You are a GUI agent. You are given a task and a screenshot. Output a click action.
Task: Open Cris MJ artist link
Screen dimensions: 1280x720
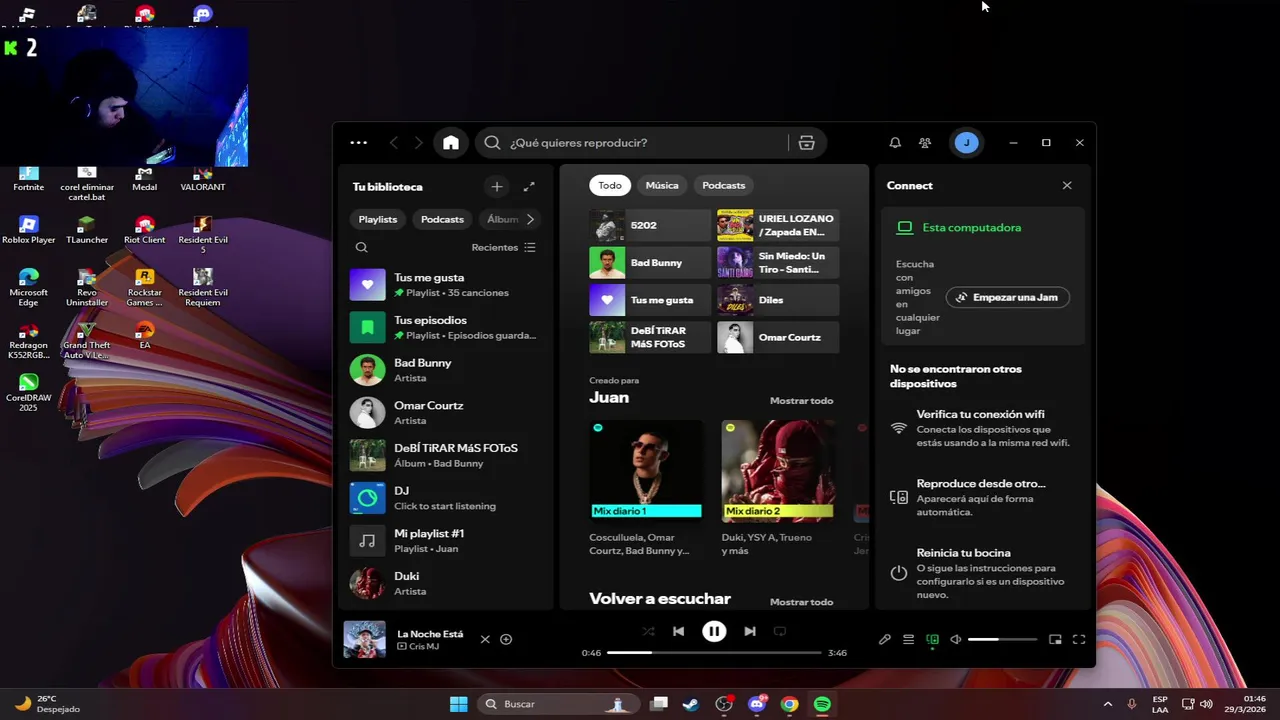(x=424, y=647)
